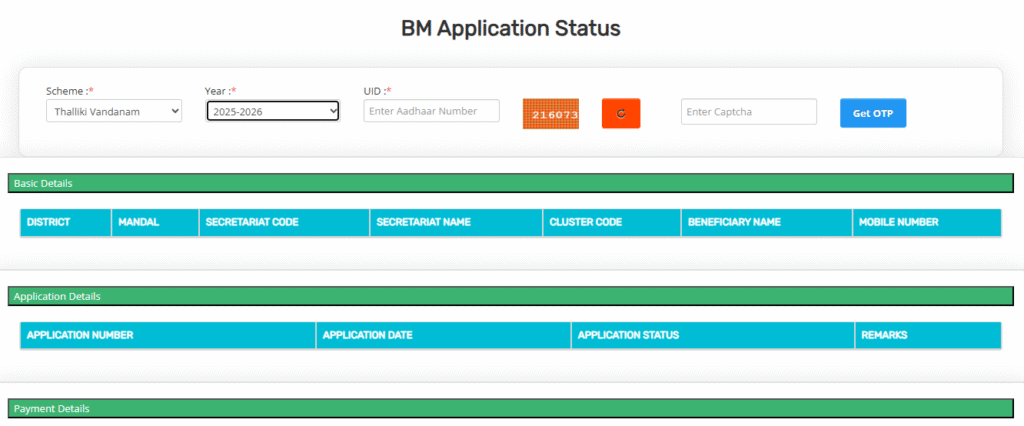Focus the Enter Captcha field
The height and width of the screenshot is (426, 1024).
point(749,112)
